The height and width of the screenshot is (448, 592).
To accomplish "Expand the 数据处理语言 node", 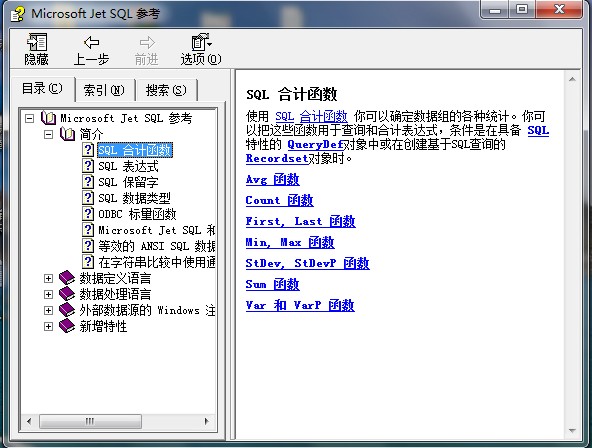I will [48, 294].
